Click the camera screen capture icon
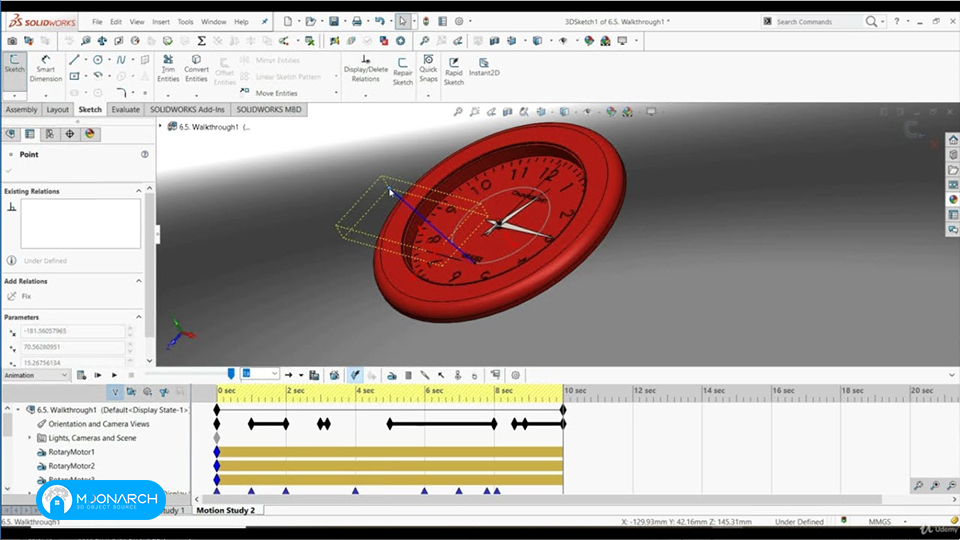Image resolution: width=960 pixels, height=540 pixels. pyautogui.click(x=12, y=41)
